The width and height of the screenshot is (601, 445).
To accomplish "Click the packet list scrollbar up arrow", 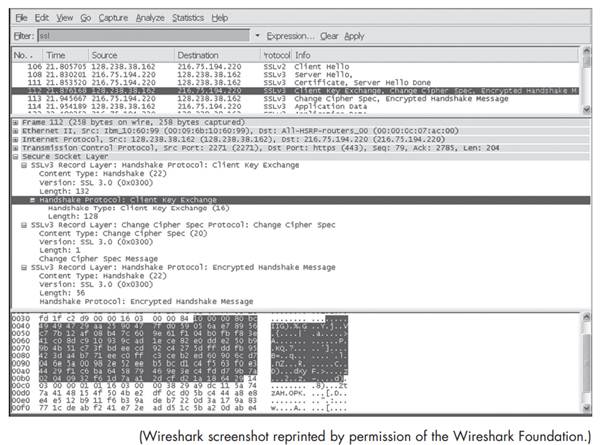I will [x=586, y=50].
